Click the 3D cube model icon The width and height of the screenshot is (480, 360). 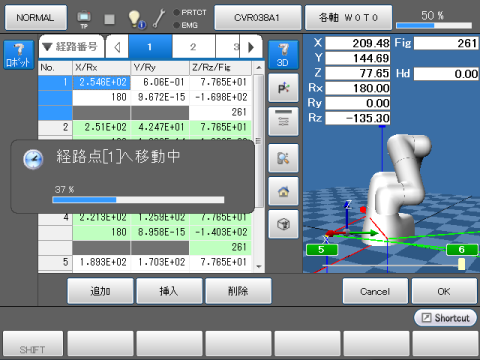click(283, 224)
